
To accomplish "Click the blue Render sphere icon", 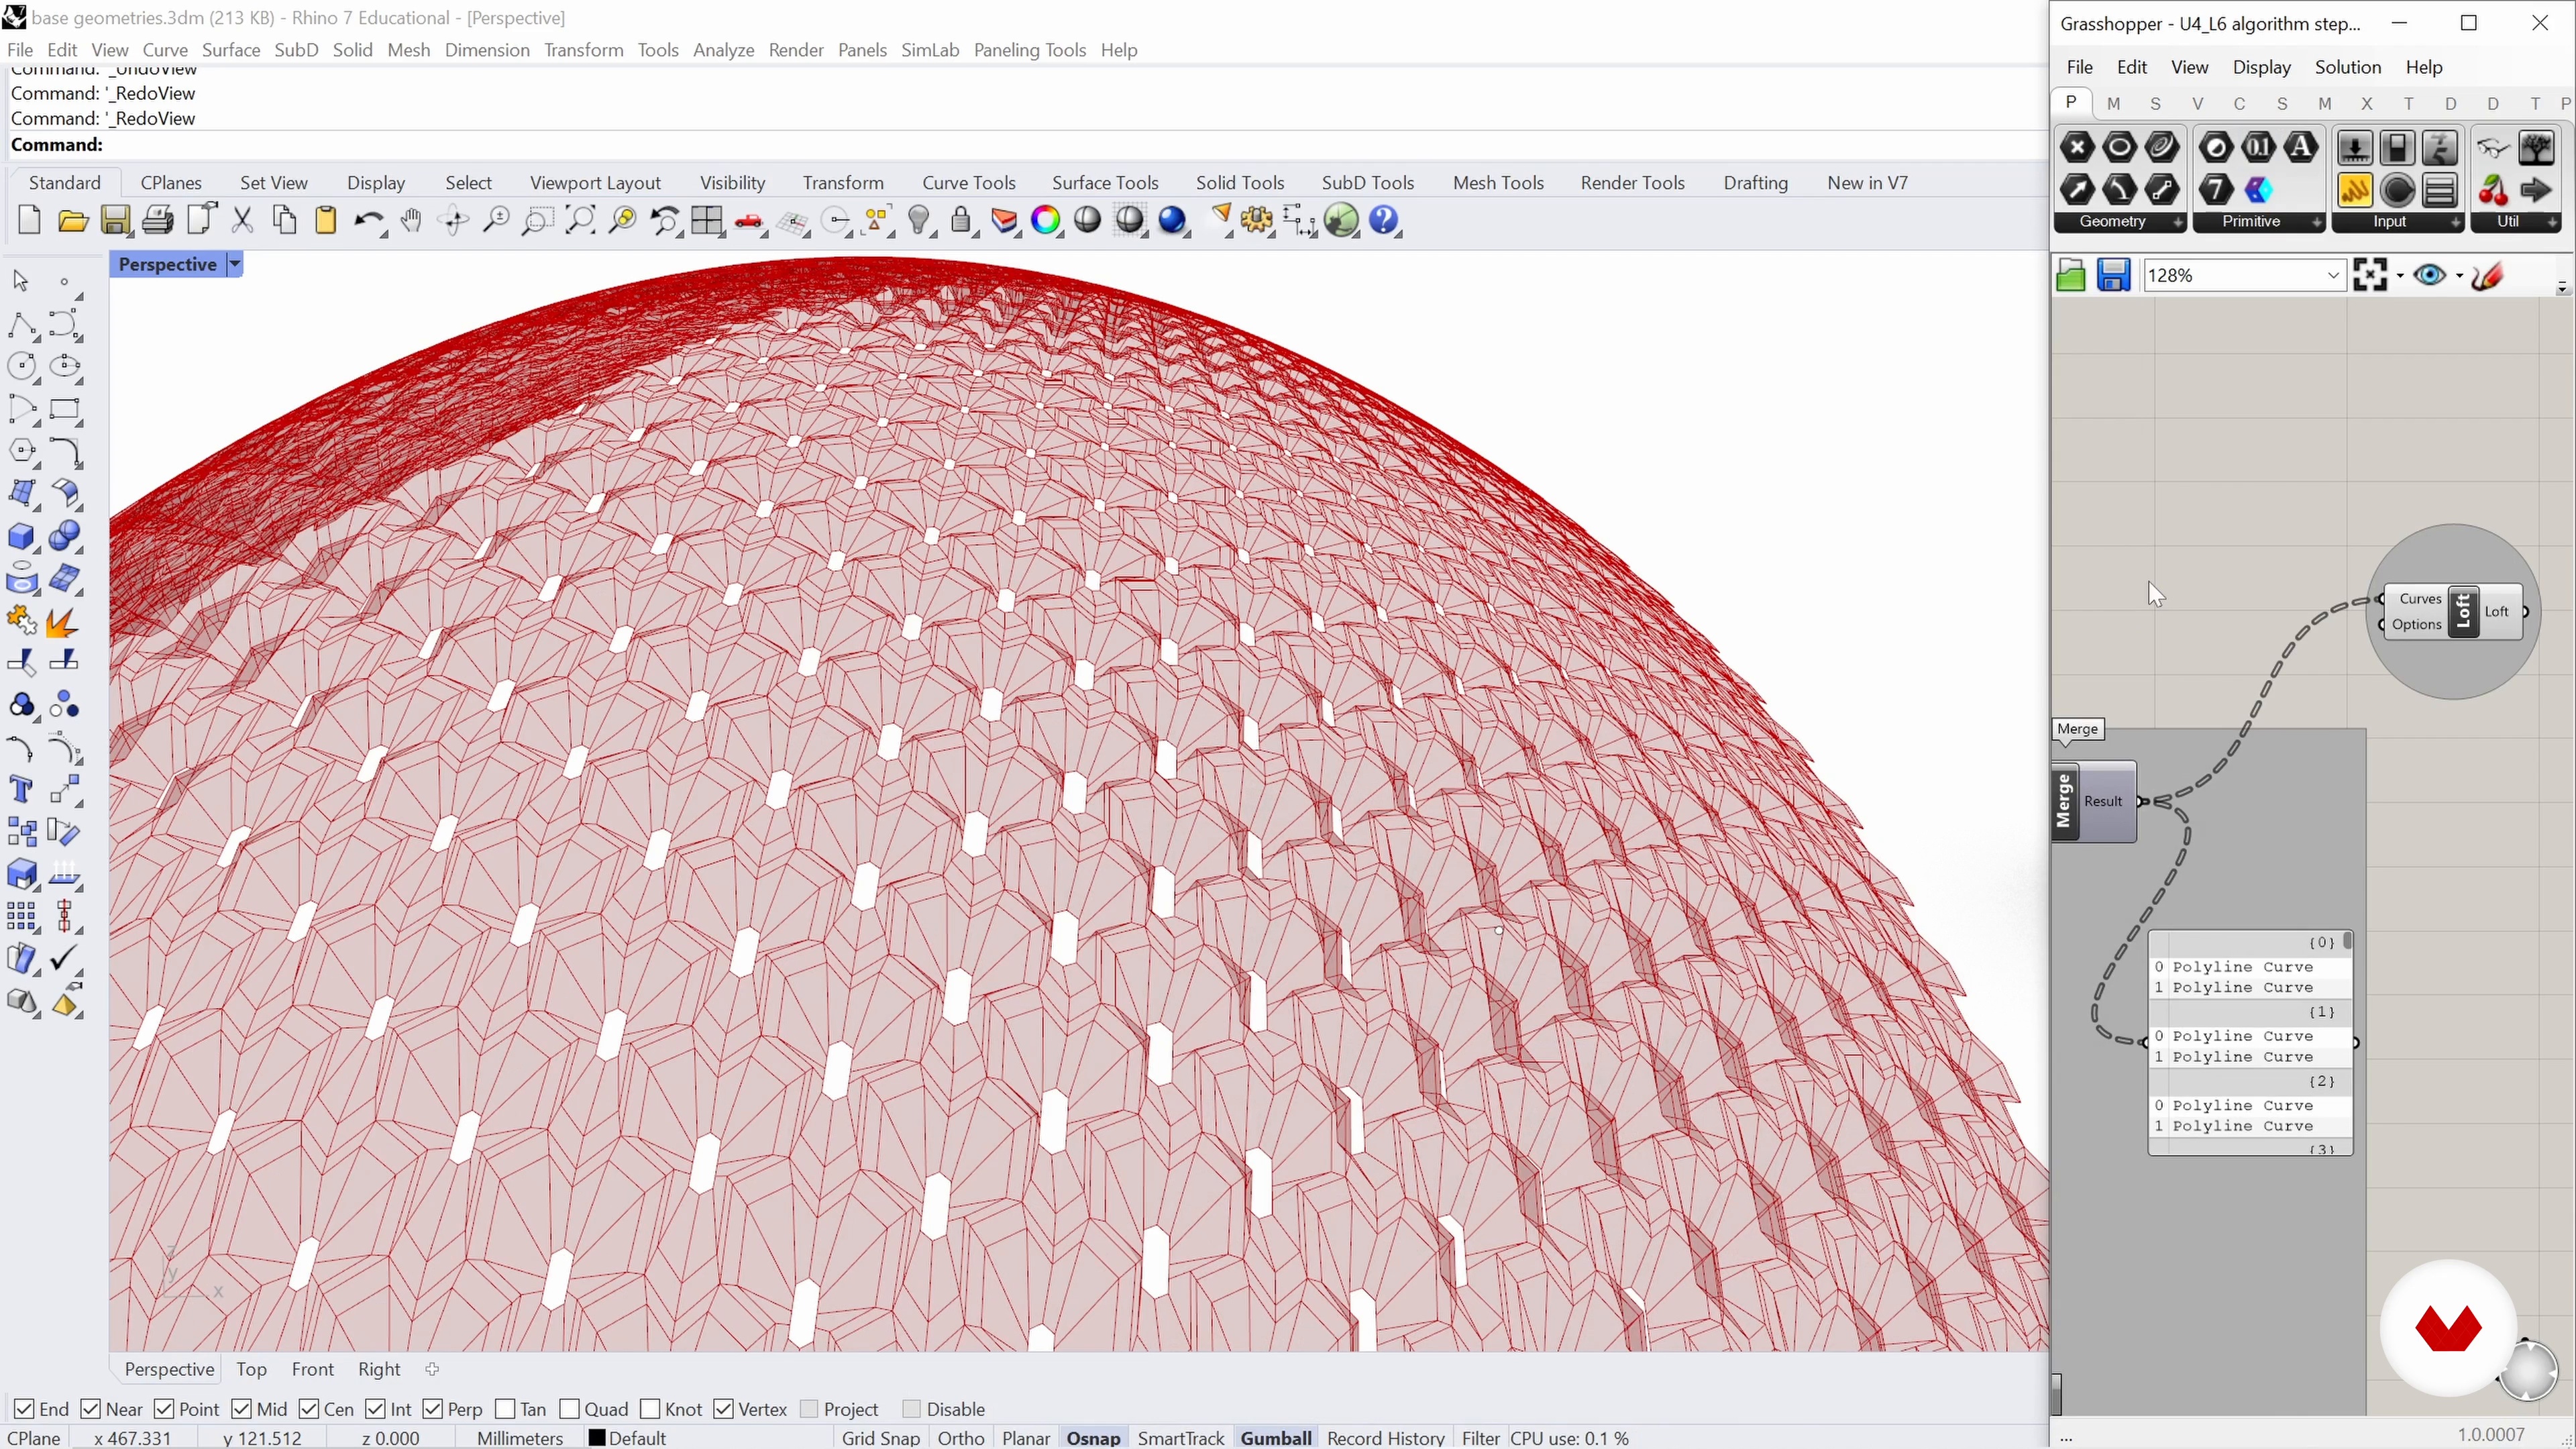I will [x=1172, y=220].
